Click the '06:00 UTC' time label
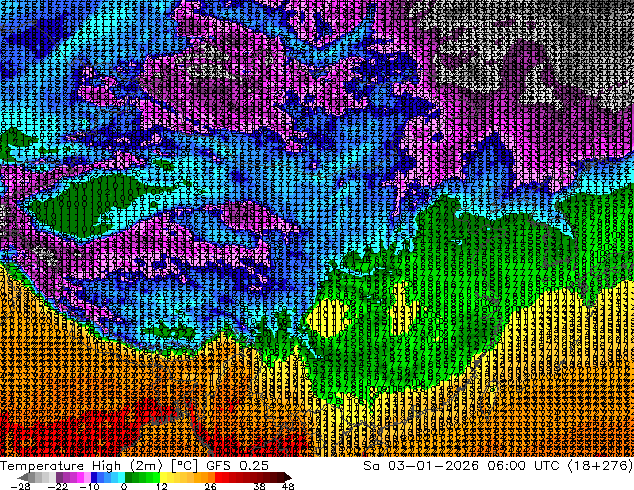634x490 pixels. click(x=523, y=466)
